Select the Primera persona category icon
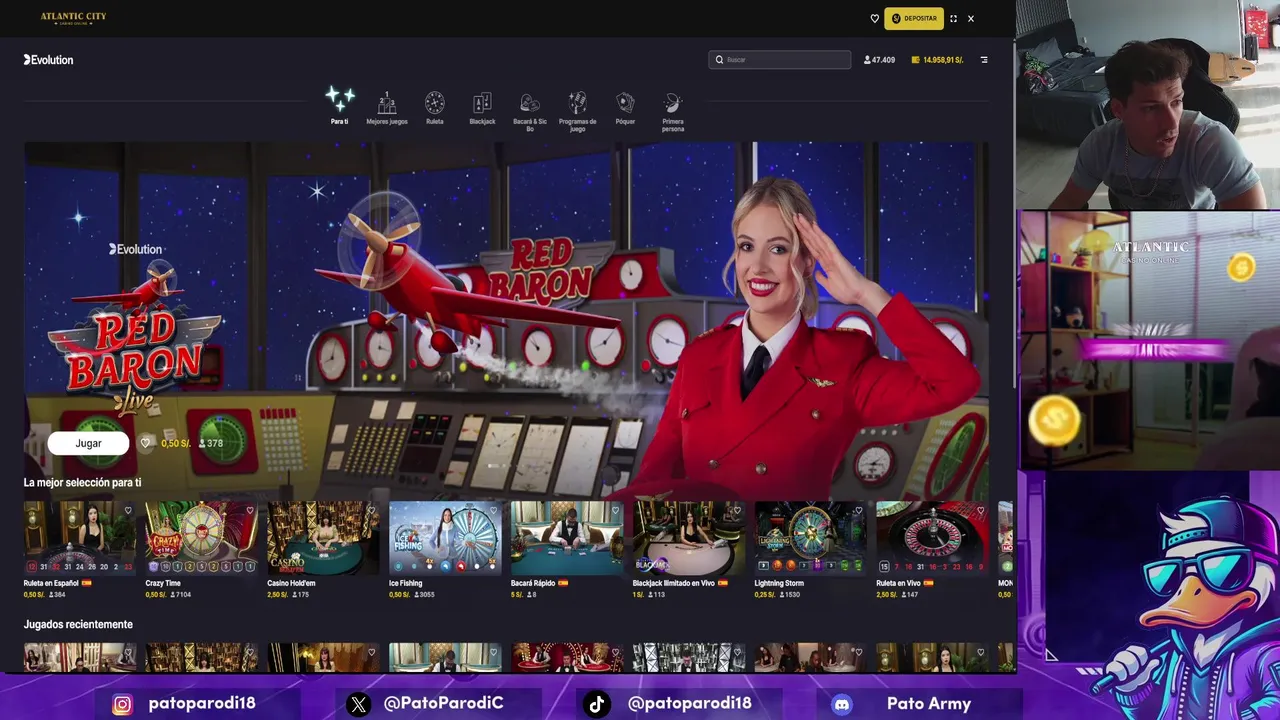Image resolution: width=1280 pixels, height=720 pixels. click(x=673, y=112)
